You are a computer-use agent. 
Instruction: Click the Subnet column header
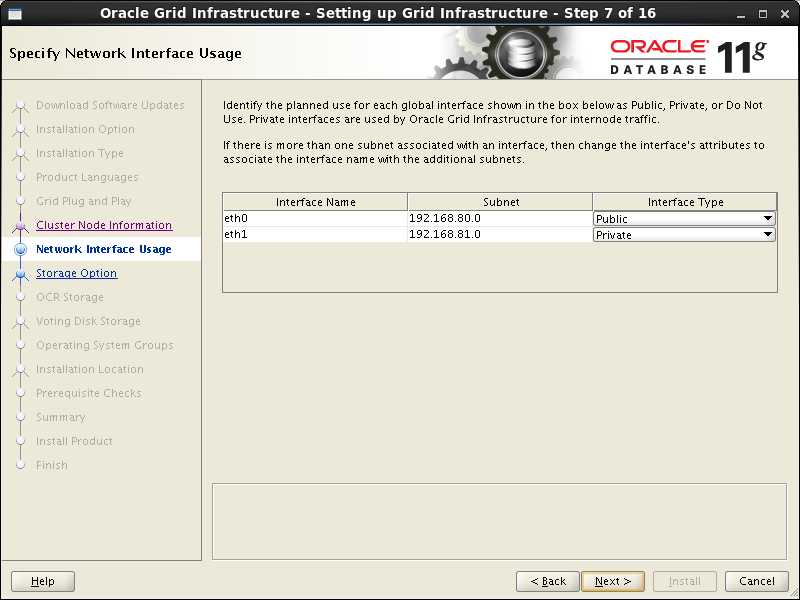501,202
